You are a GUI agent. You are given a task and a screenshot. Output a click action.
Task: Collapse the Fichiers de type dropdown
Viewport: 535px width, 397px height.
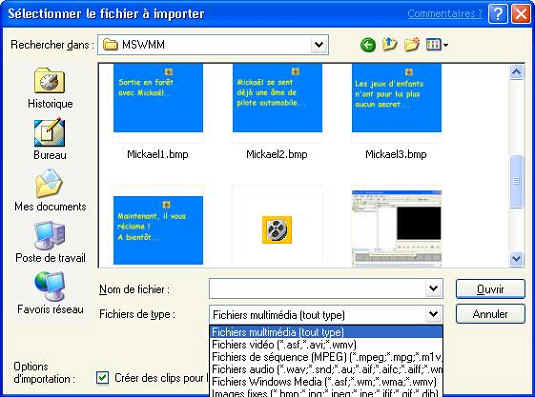(x=433, y=314)
